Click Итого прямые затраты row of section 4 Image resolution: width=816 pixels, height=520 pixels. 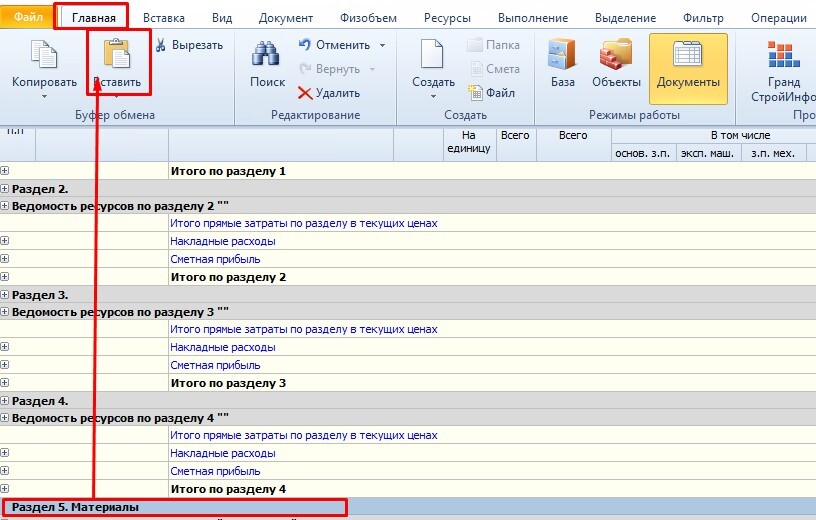303,435
